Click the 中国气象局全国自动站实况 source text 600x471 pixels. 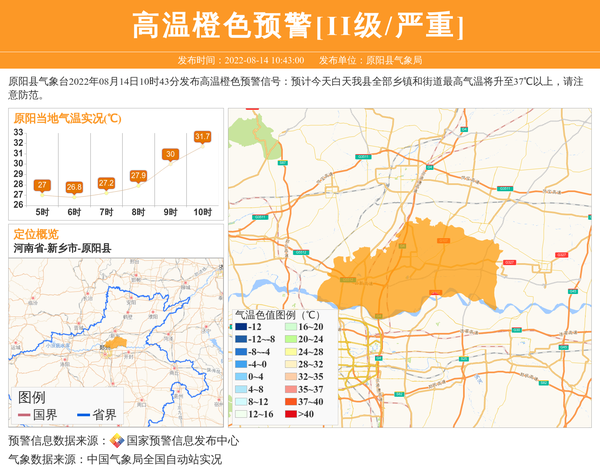tap(154, 459)
